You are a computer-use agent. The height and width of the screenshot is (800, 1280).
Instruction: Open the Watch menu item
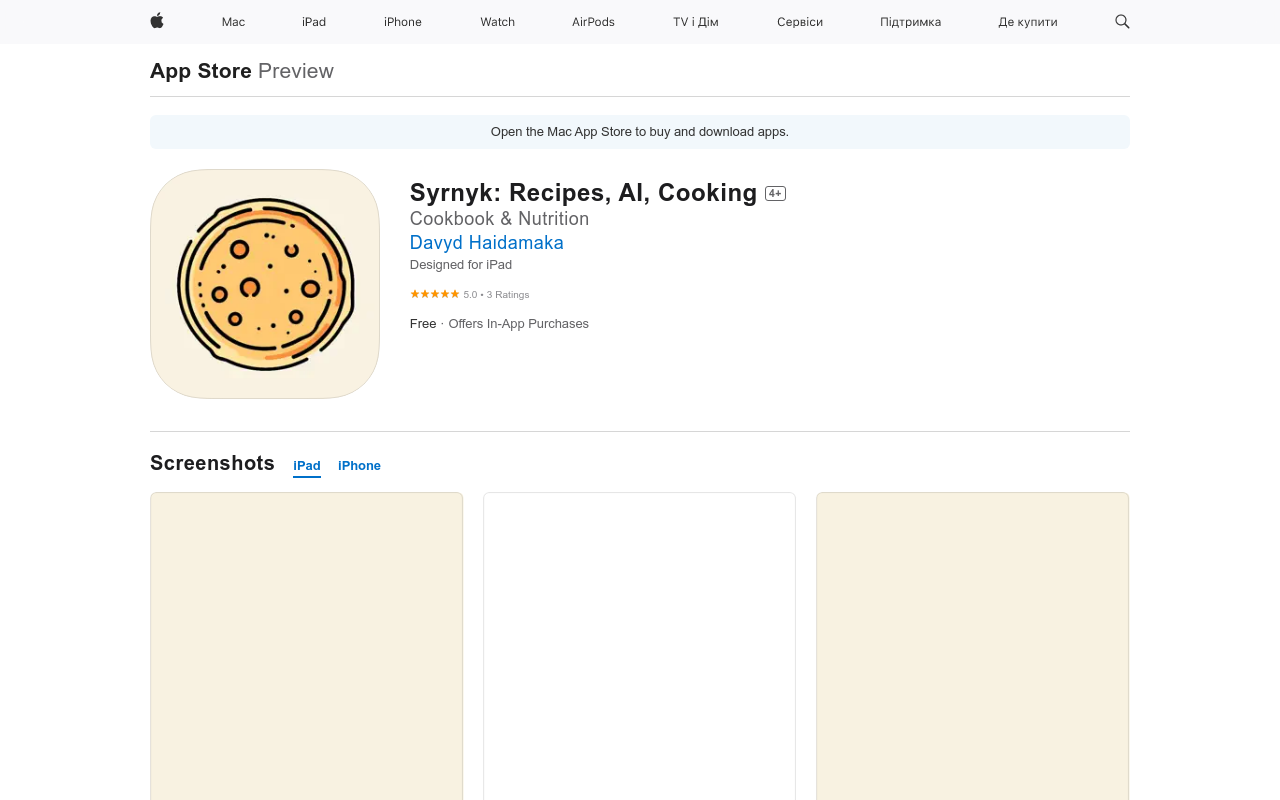[497, 22]
